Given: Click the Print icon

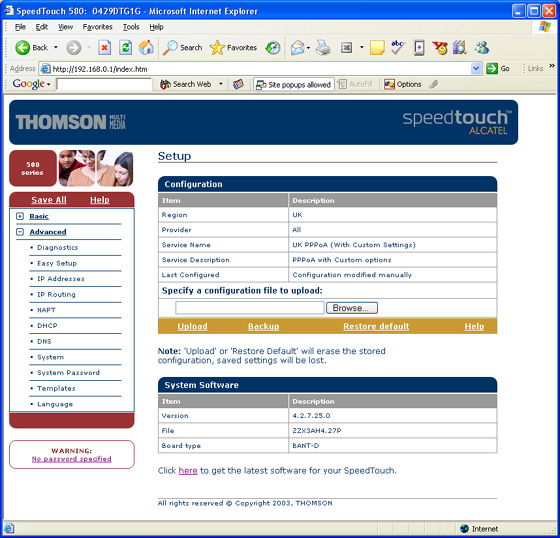Looking at the screenshot, I should click(323, 48).
